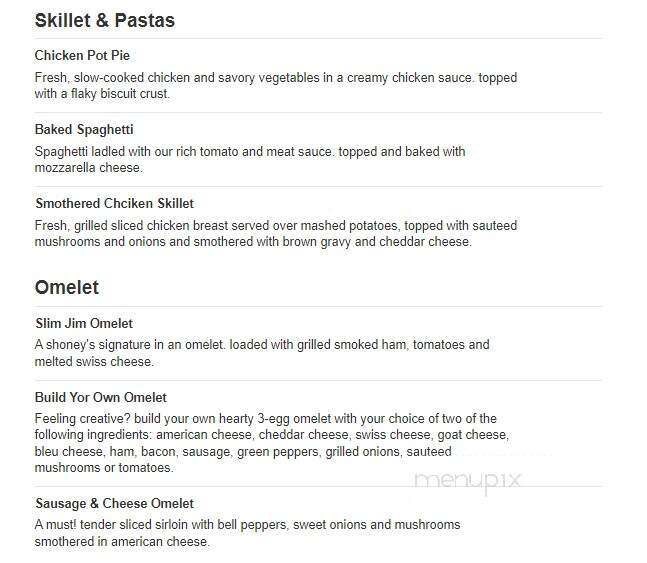The height and width of the screenshot is (563, 647).
Task: Click the Baked Spaghetti description paragraph
Action: 250,159
